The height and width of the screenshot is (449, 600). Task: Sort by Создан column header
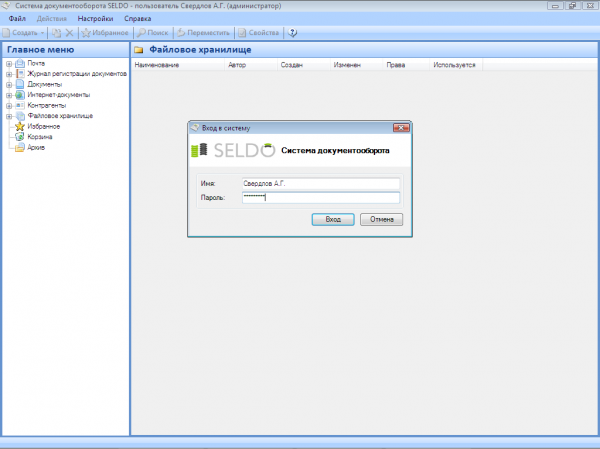coord(304,65)
